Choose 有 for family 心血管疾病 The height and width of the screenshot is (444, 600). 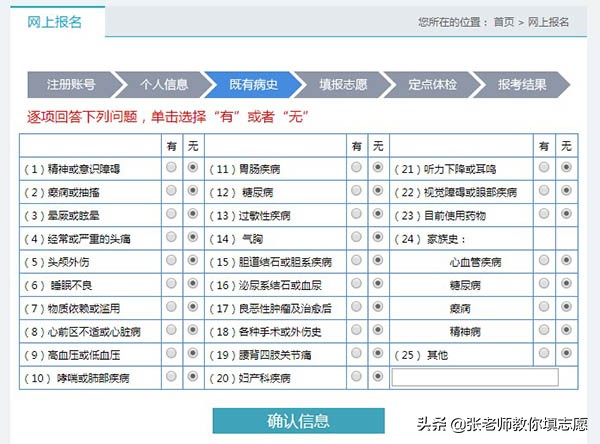tap(544, 260)
